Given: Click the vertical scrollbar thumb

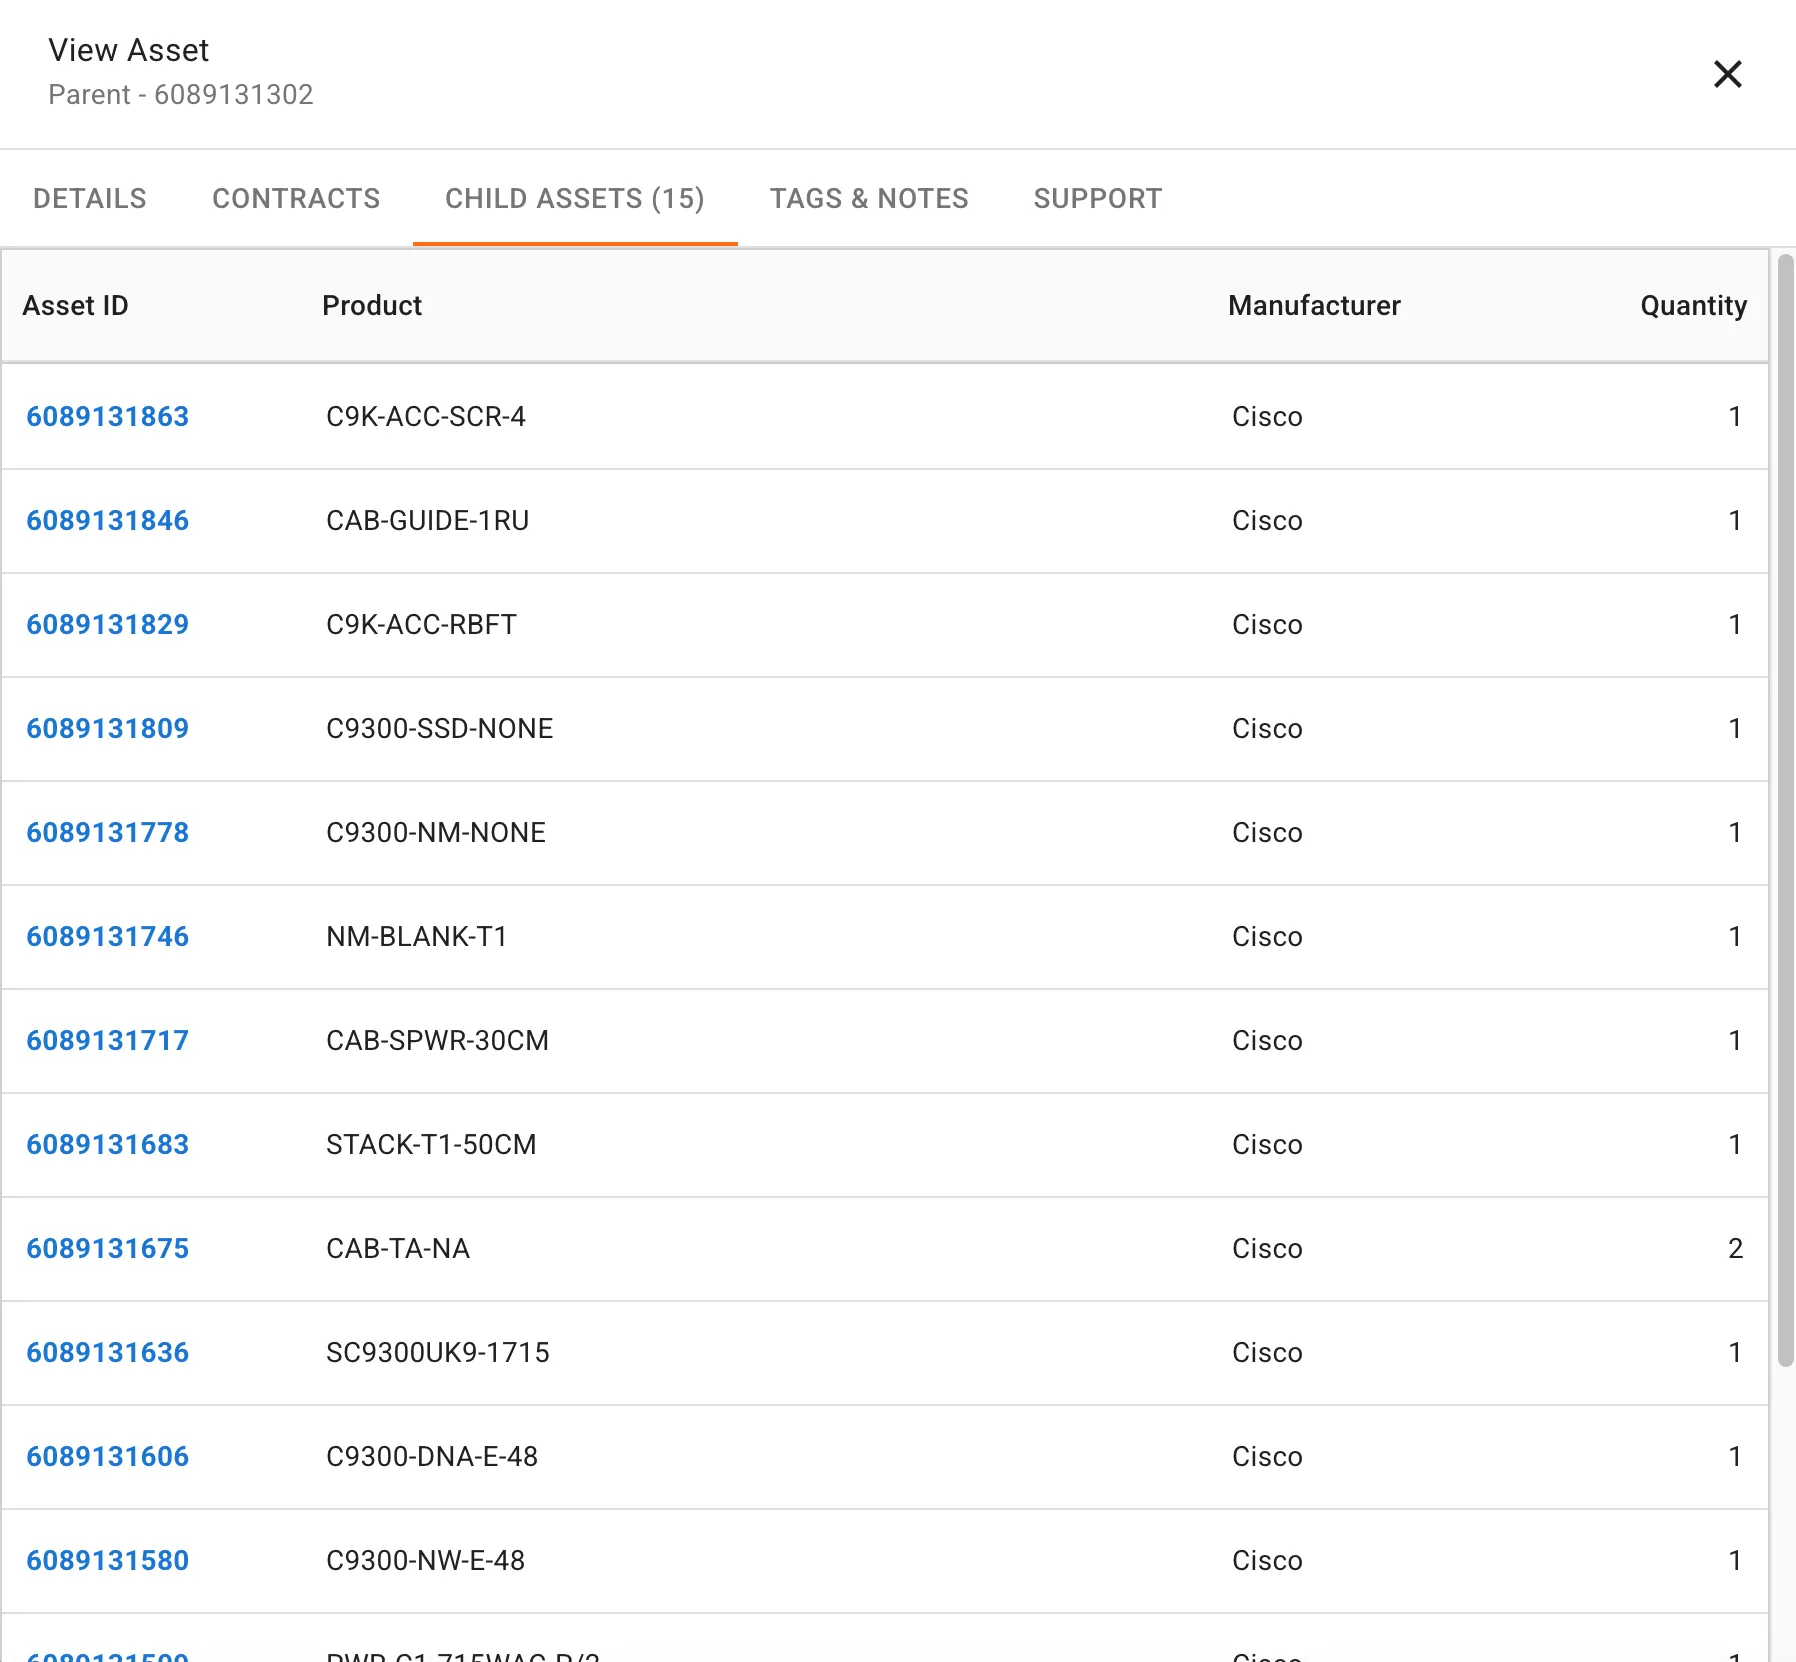Looking at the screenshot, I should (x=1785, y=810).
